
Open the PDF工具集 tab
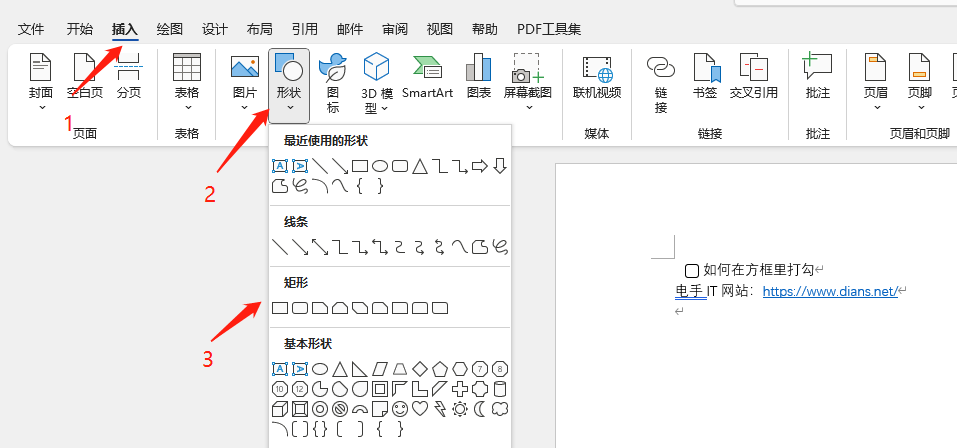[549, 29]
